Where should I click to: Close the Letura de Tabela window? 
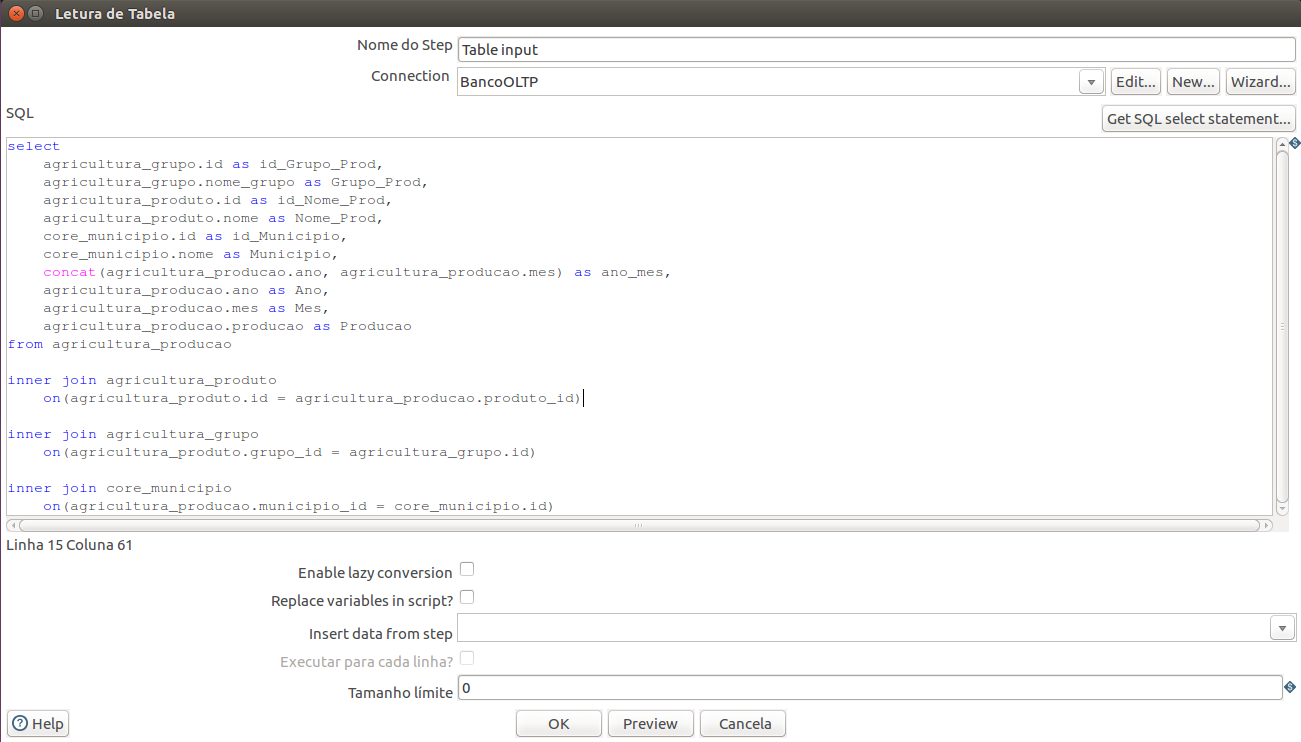(x=16, y=13)
